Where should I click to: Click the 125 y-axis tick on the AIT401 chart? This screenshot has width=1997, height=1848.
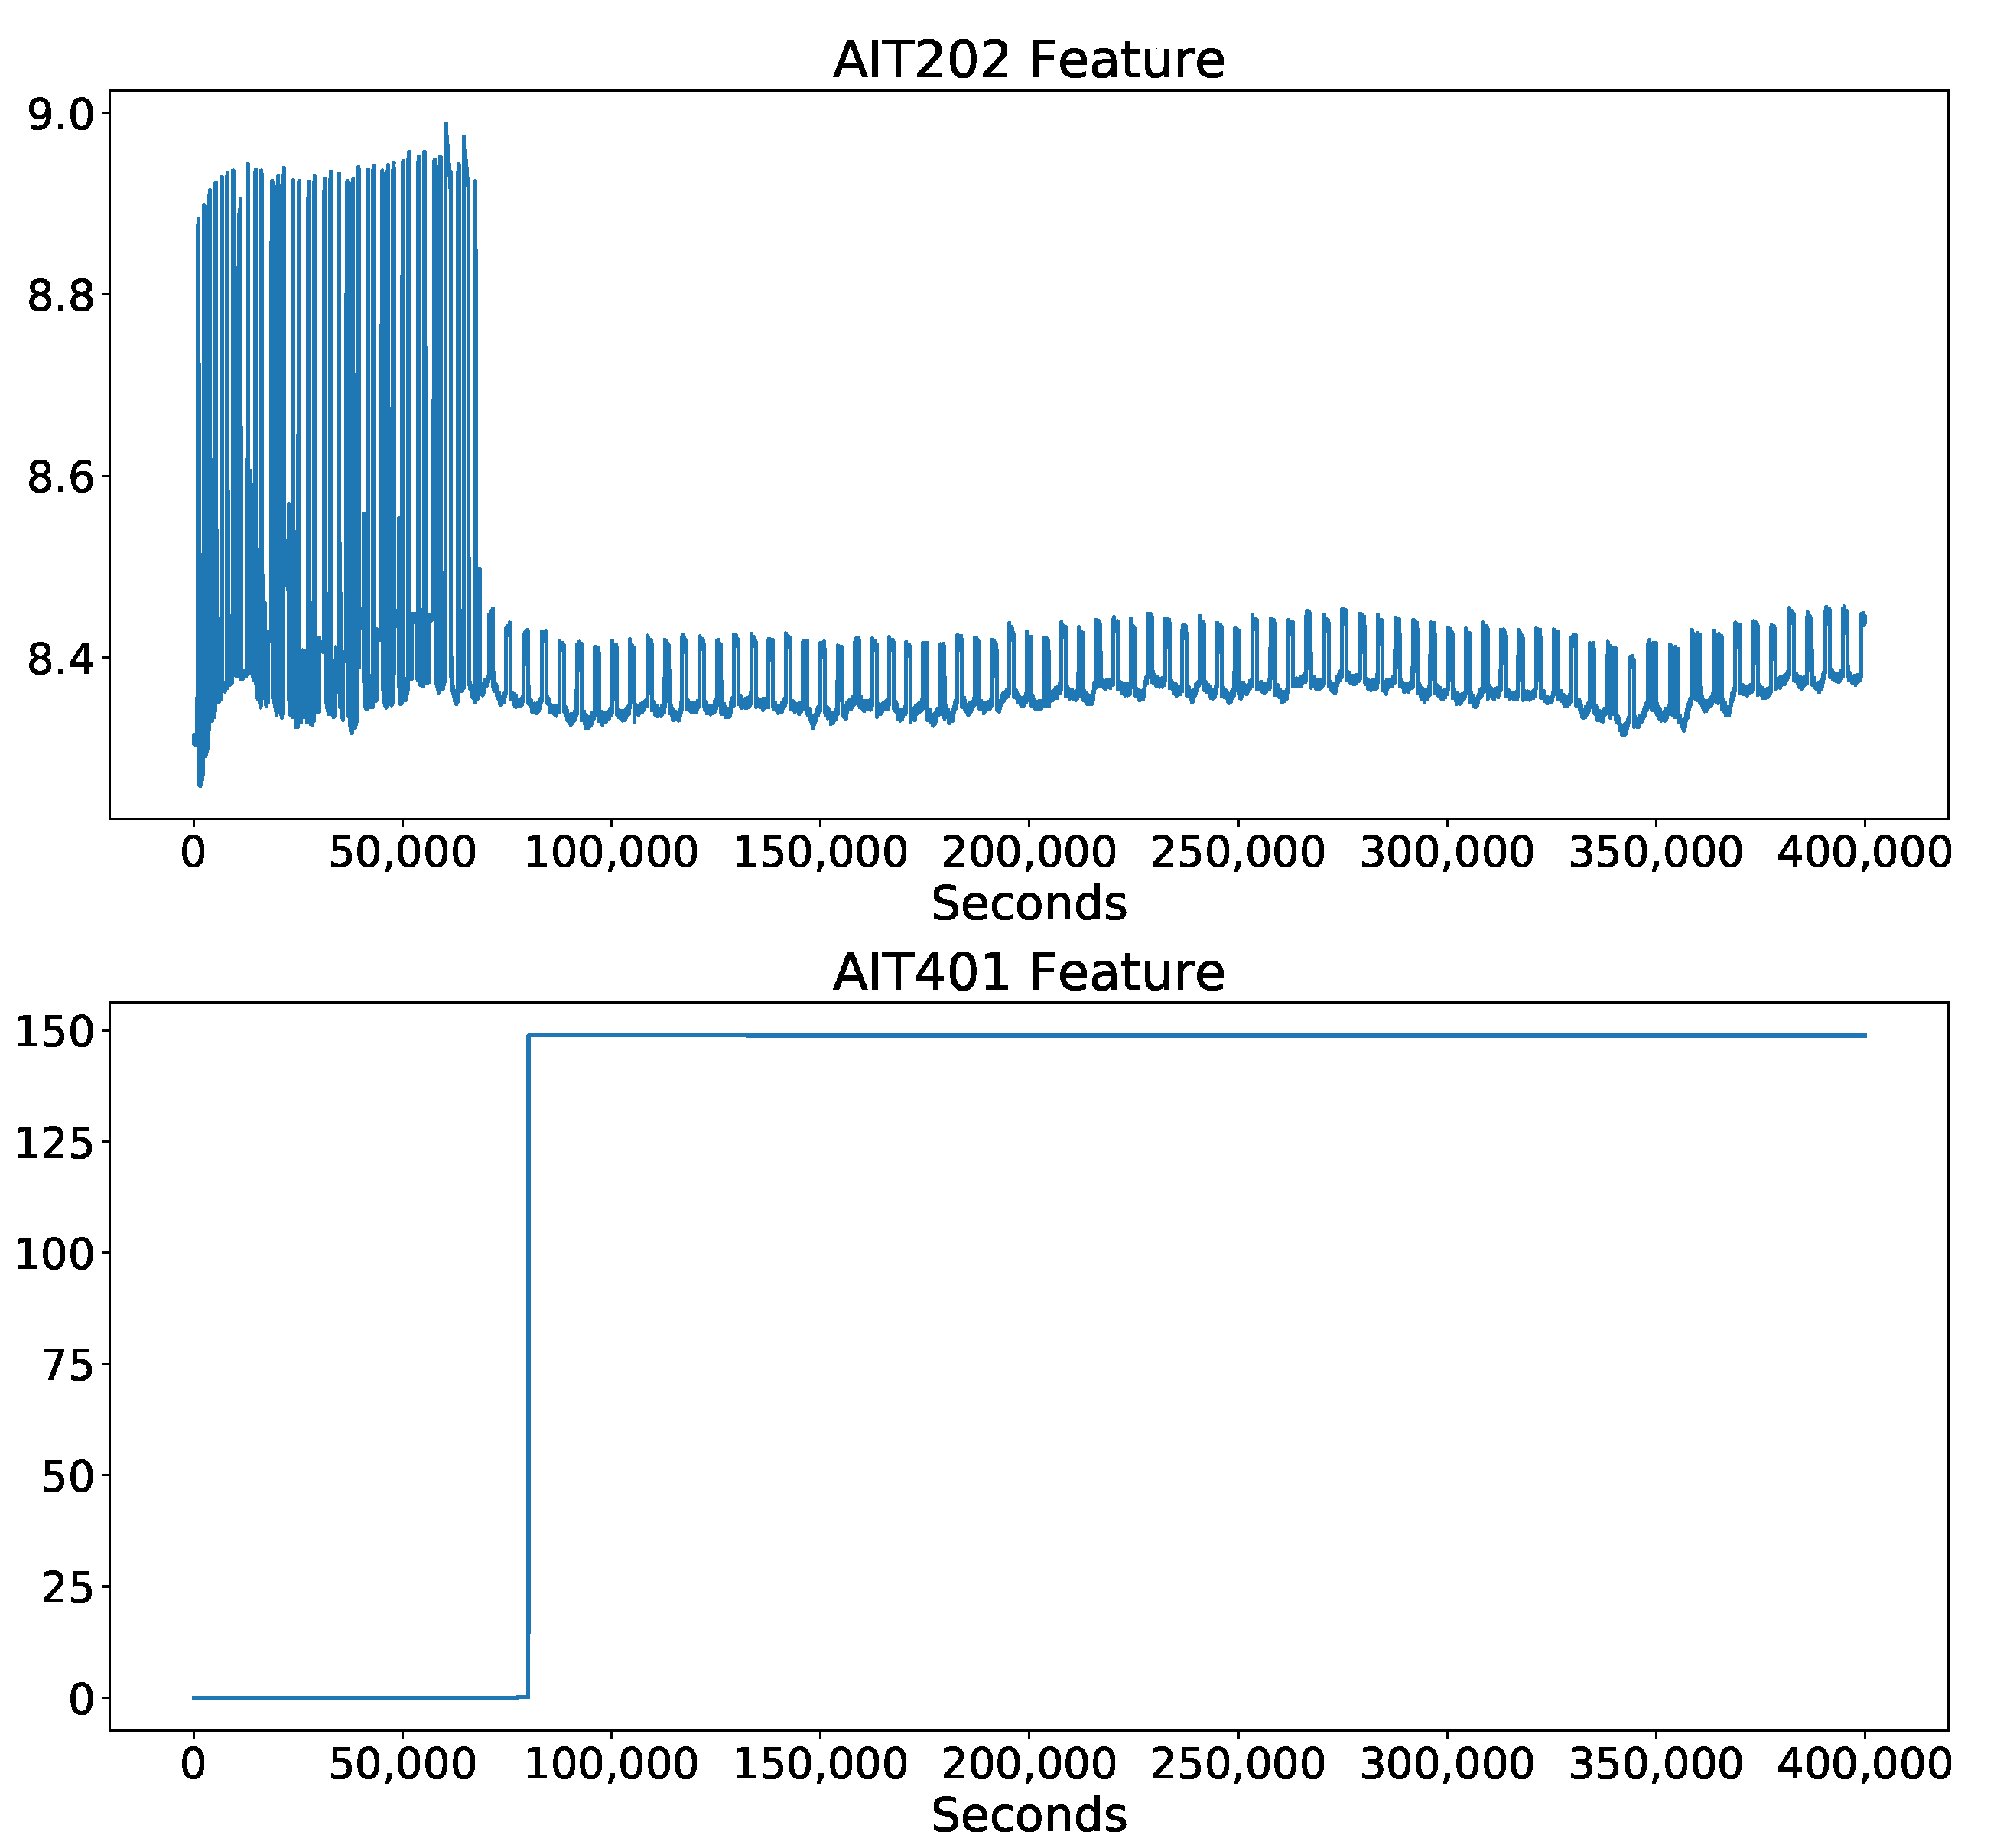pos(54,1143)
